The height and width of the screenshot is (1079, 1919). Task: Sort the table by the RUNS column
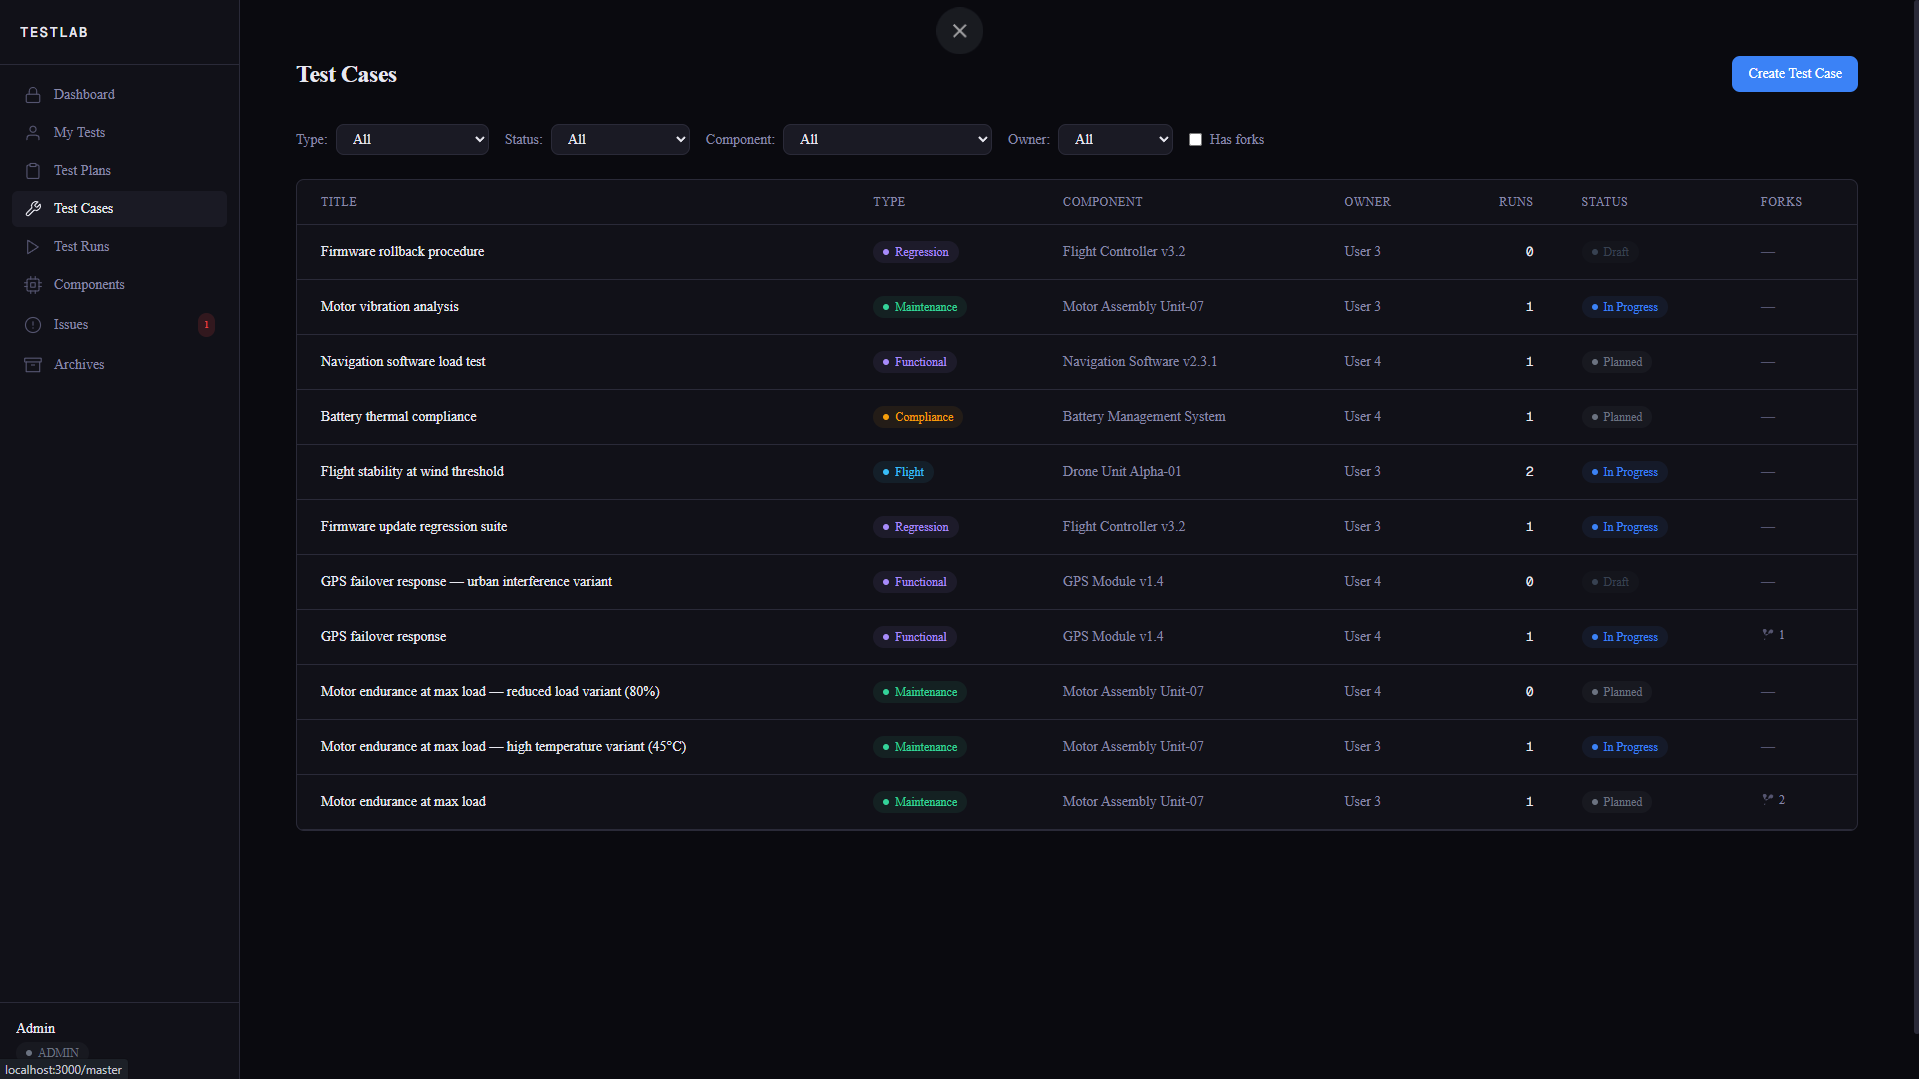(x=1514, y=201)
